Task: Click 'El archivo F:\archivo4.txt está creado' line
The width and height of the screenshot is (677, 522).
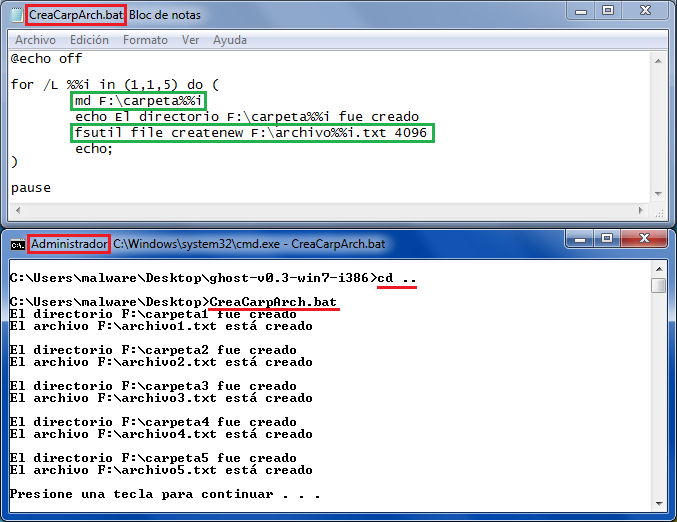Action: [x=161, y=434]
